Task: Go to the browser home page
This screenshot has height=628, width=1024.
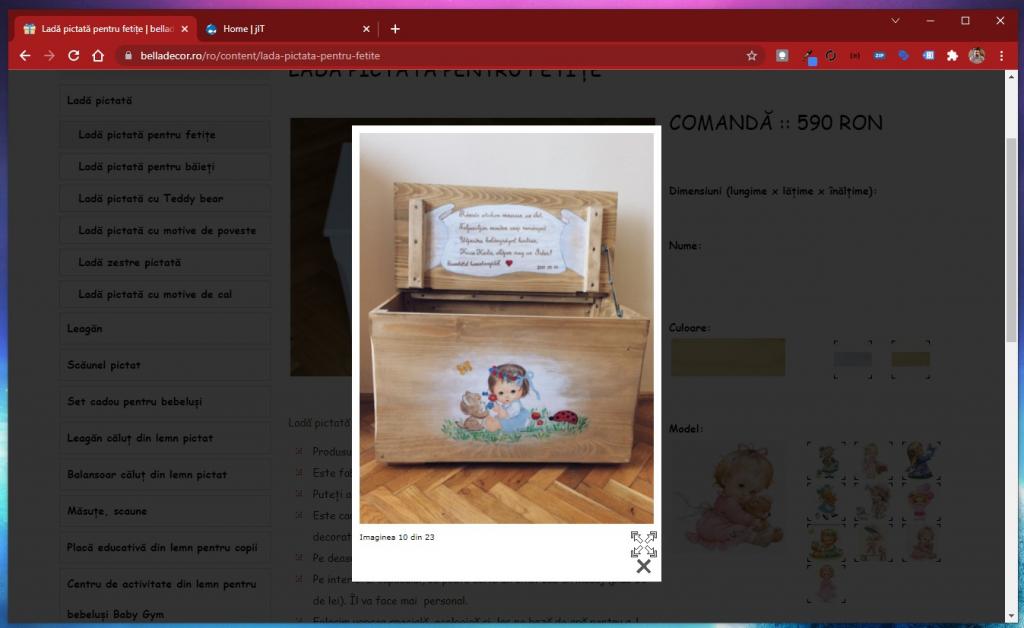Action: [x=98, y=56]
